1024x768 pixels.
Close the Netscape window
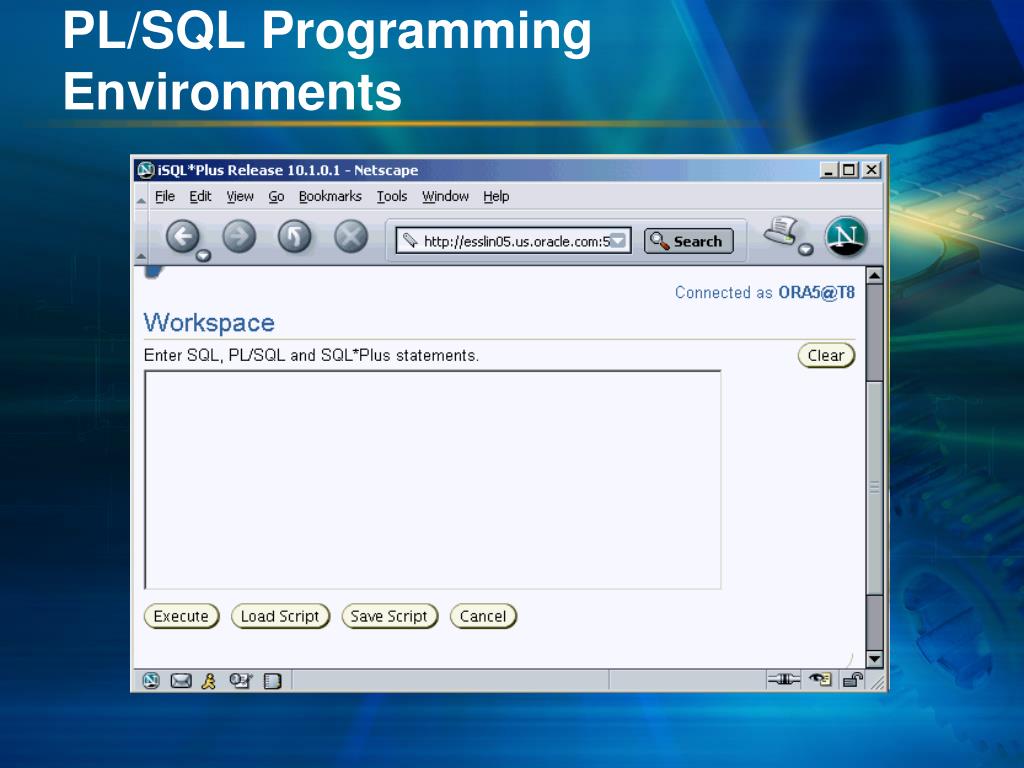tap(871, 170)
